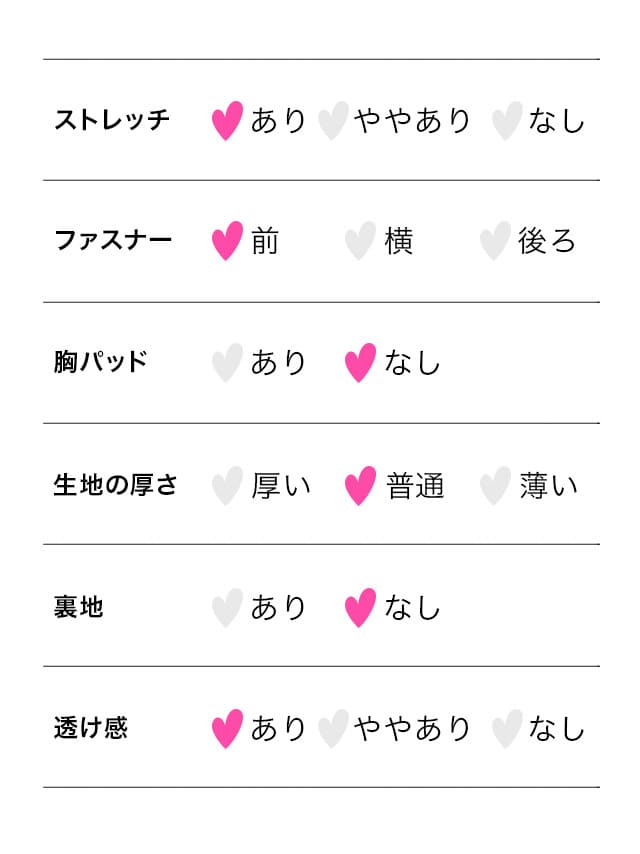Image resolution: width=640 pixels, height=854 pixels.
Task: Click the 生地の厚さ row label
Action: (115, 485)
